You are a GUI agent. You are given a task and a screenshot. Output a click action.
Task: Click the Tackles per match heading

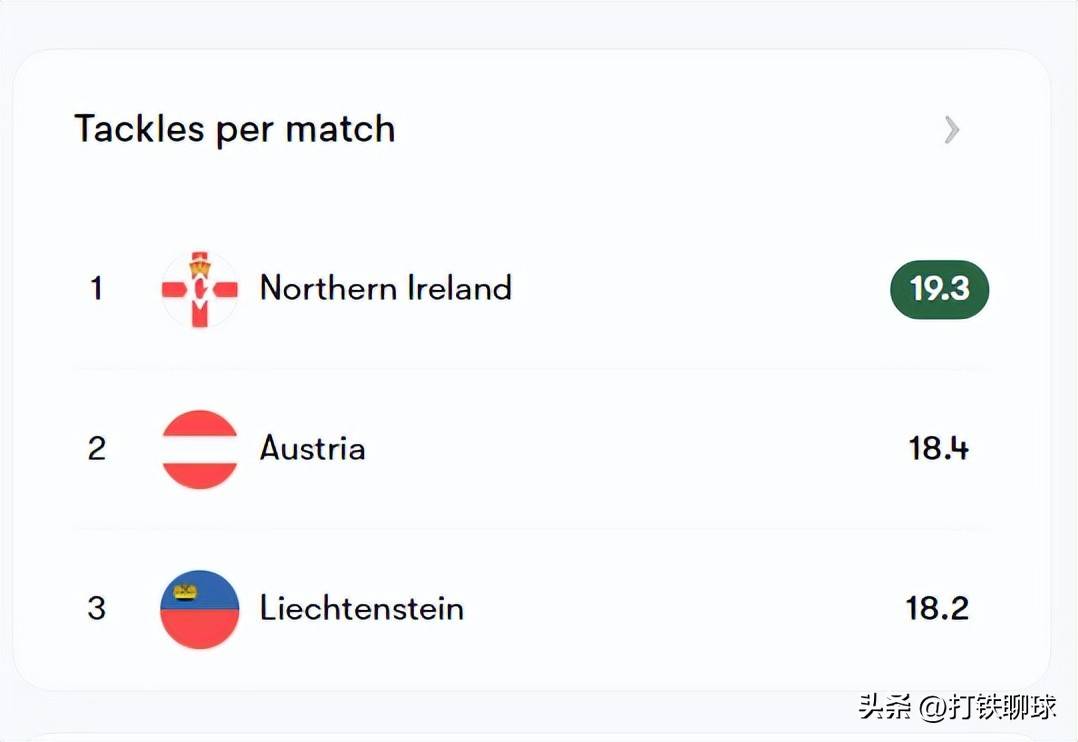coord(235,129)
